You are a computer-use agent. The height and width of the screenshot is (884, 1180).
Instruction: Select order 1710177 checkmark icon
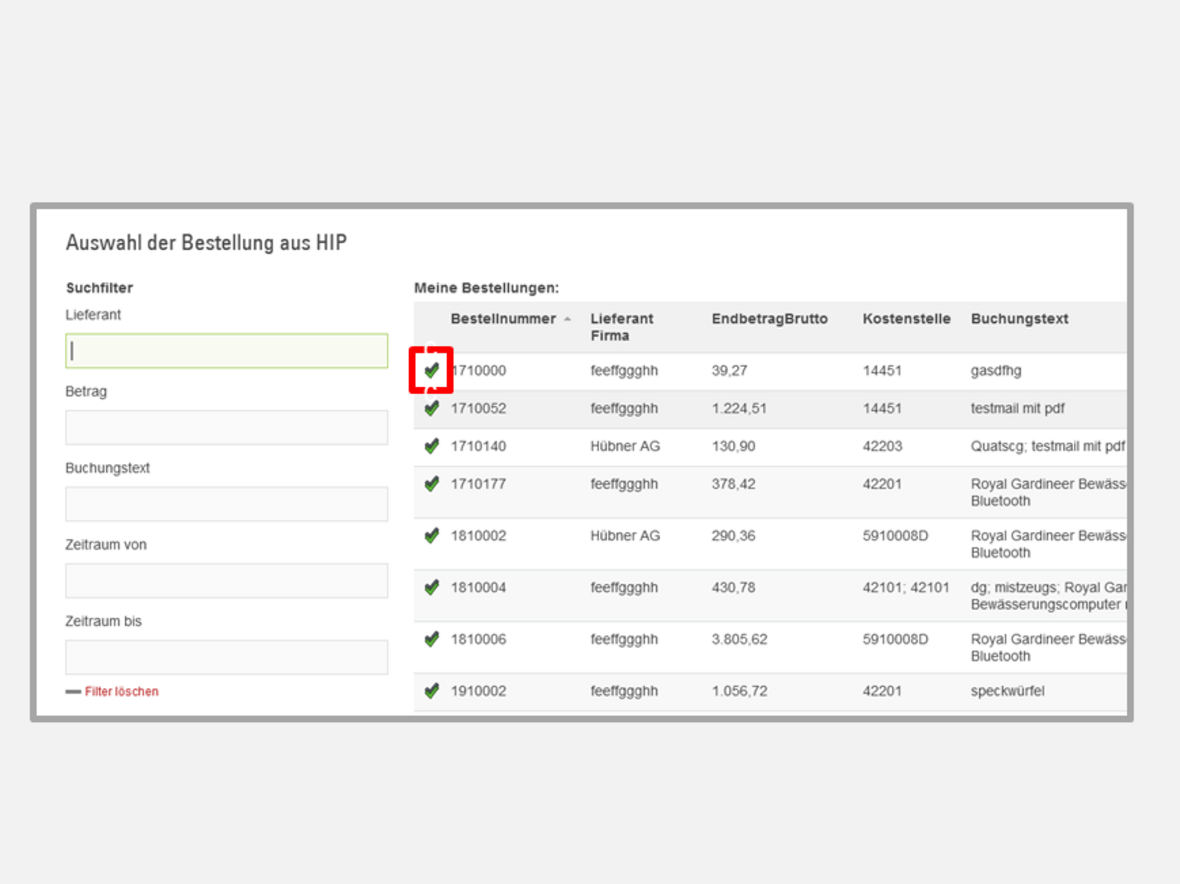point(431,484)
